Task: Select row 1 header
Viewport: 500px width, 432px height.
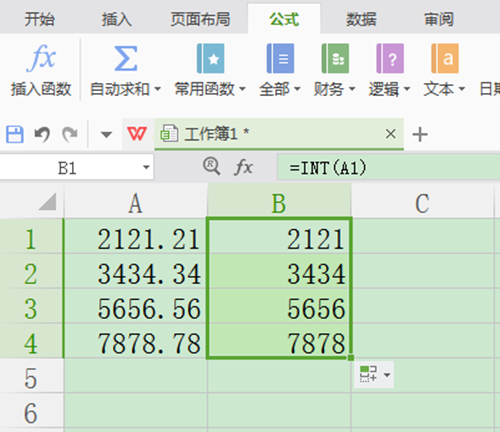Action: [x=31, y=237]
